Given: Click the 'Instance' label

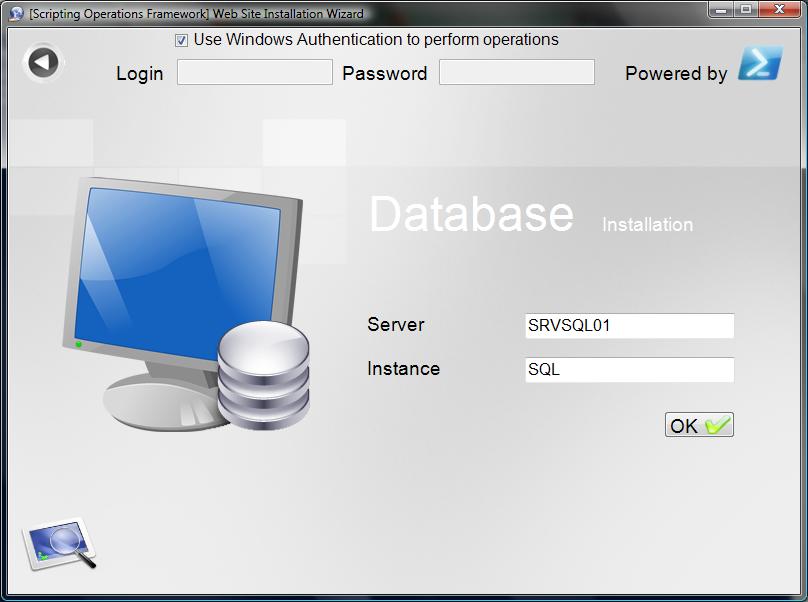Looking at the screenshot, I should pyautogui.click(x=403, y=369).
